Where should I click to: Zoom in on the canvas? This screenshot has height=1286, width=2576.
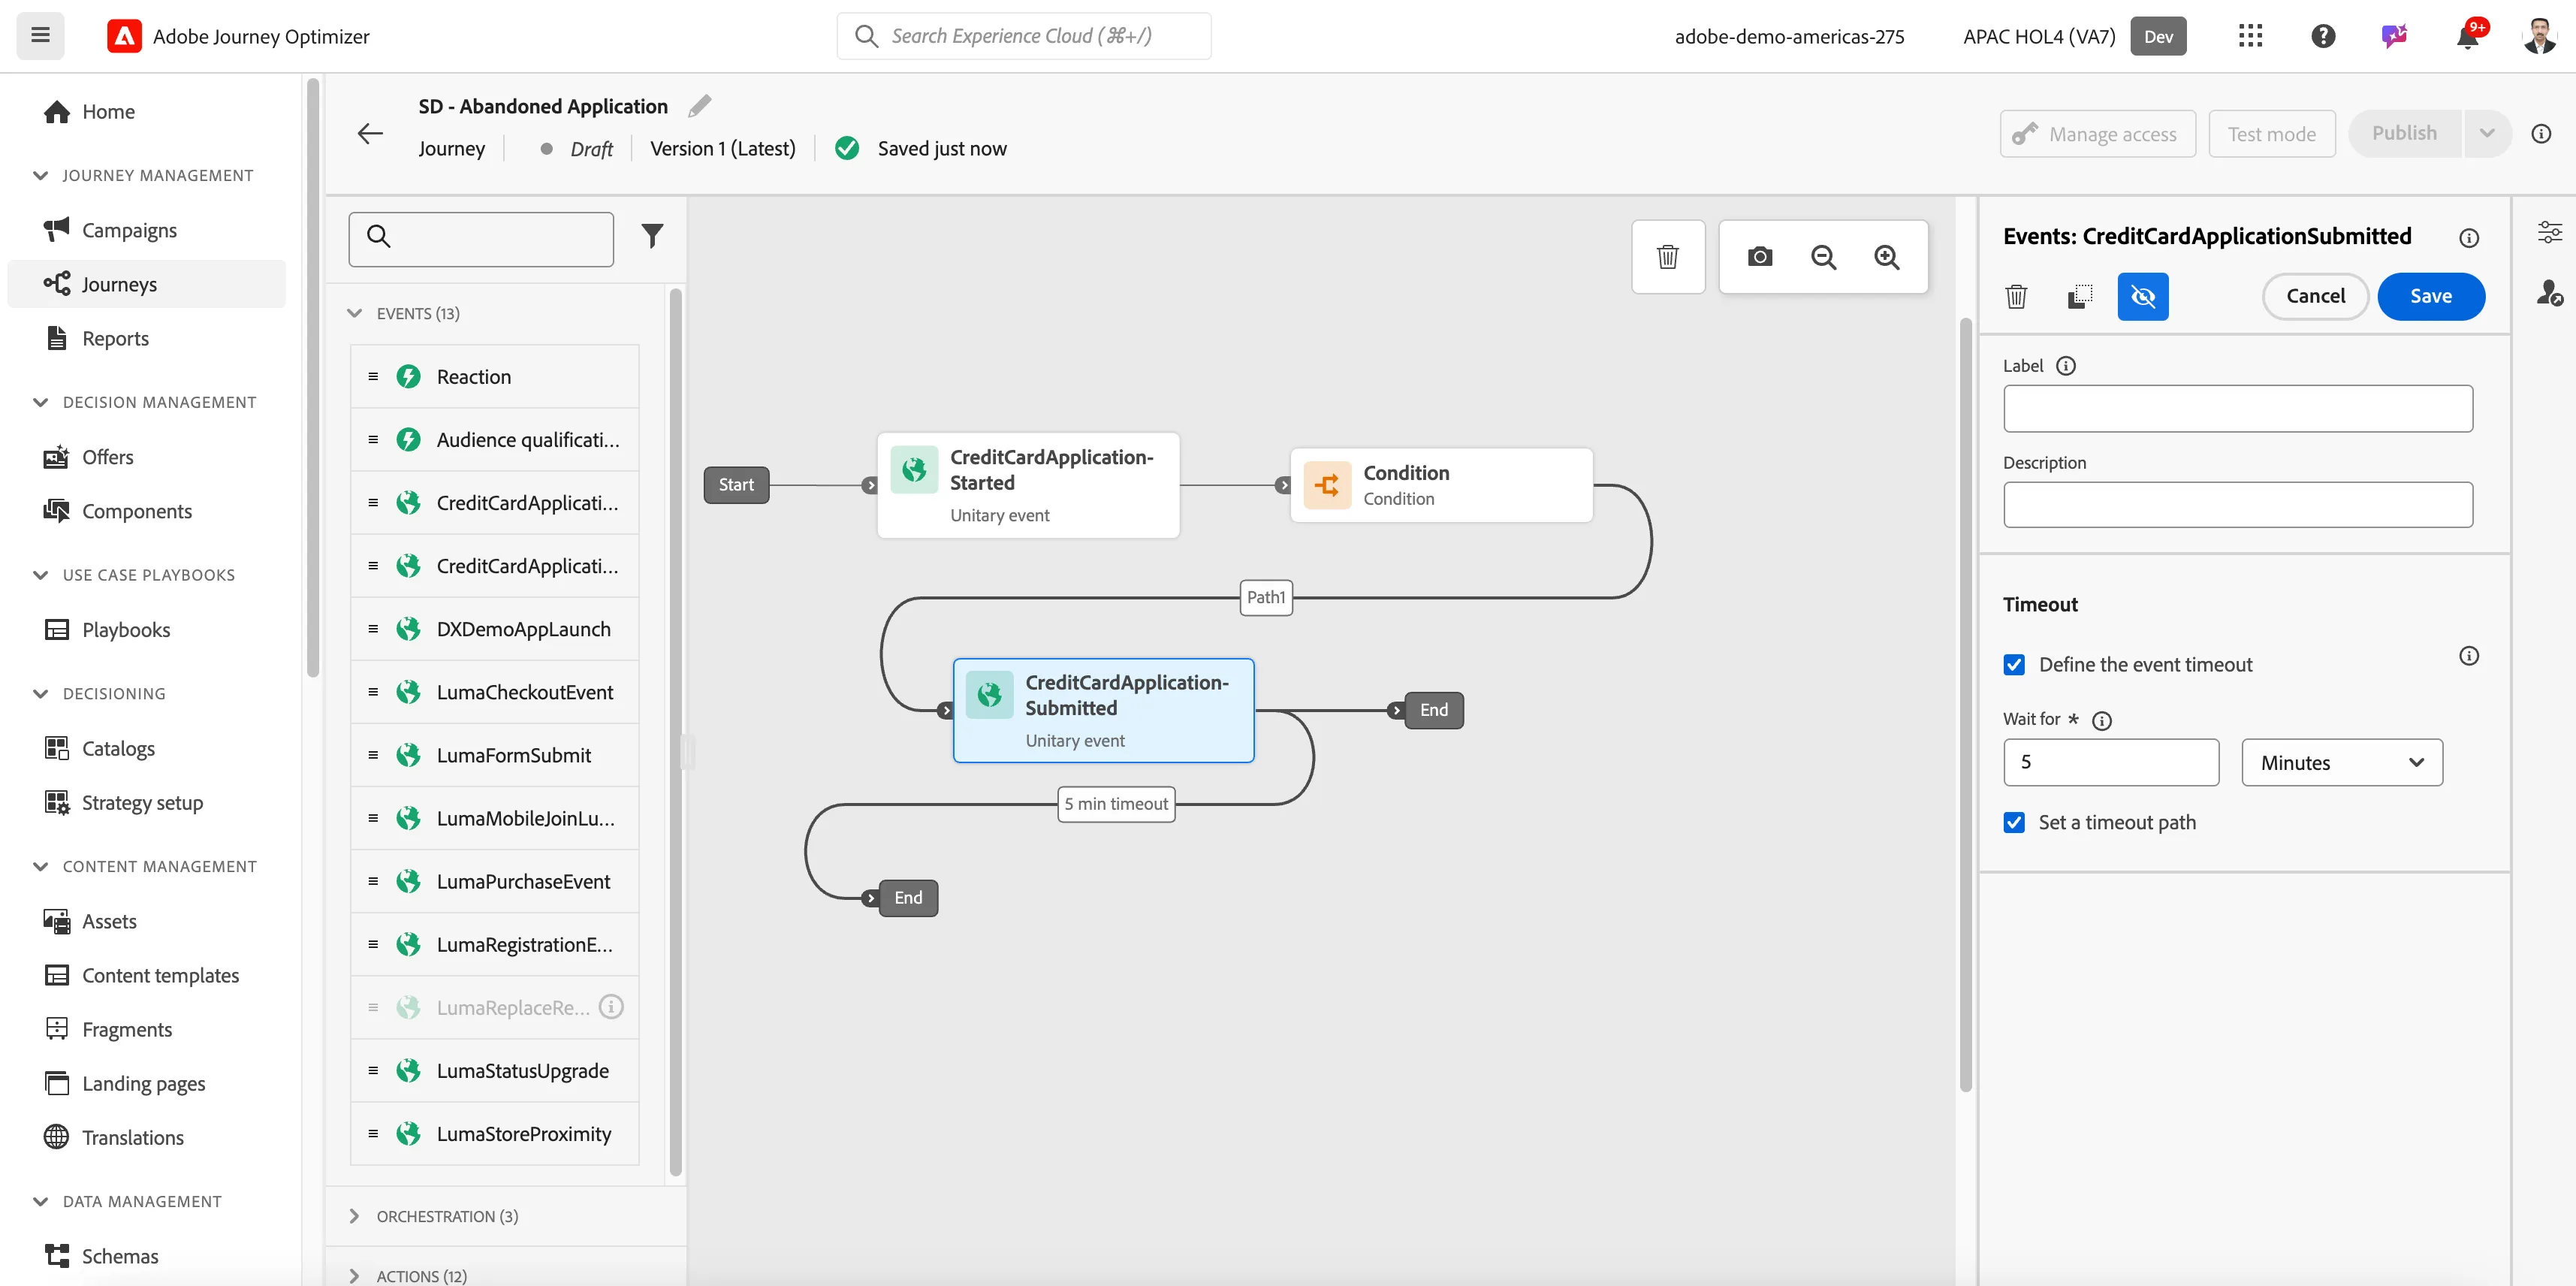coord(1887,257)
